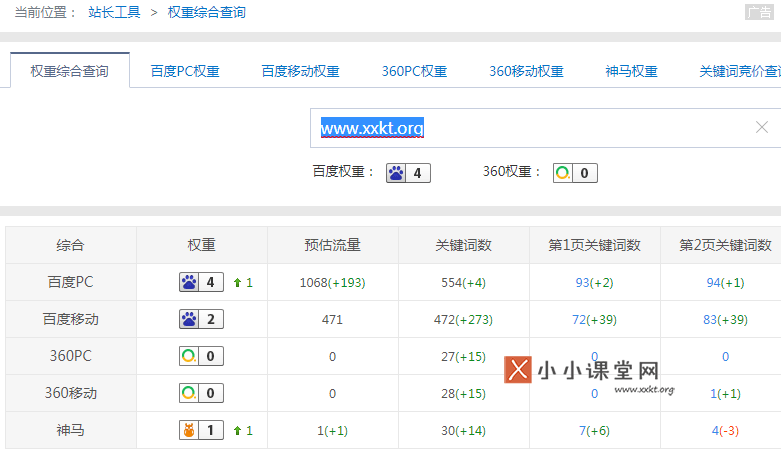The image size is (781, 457).
Task: Click the Baidu weight badge in 百度移动 row
Action: pos(201,320)
